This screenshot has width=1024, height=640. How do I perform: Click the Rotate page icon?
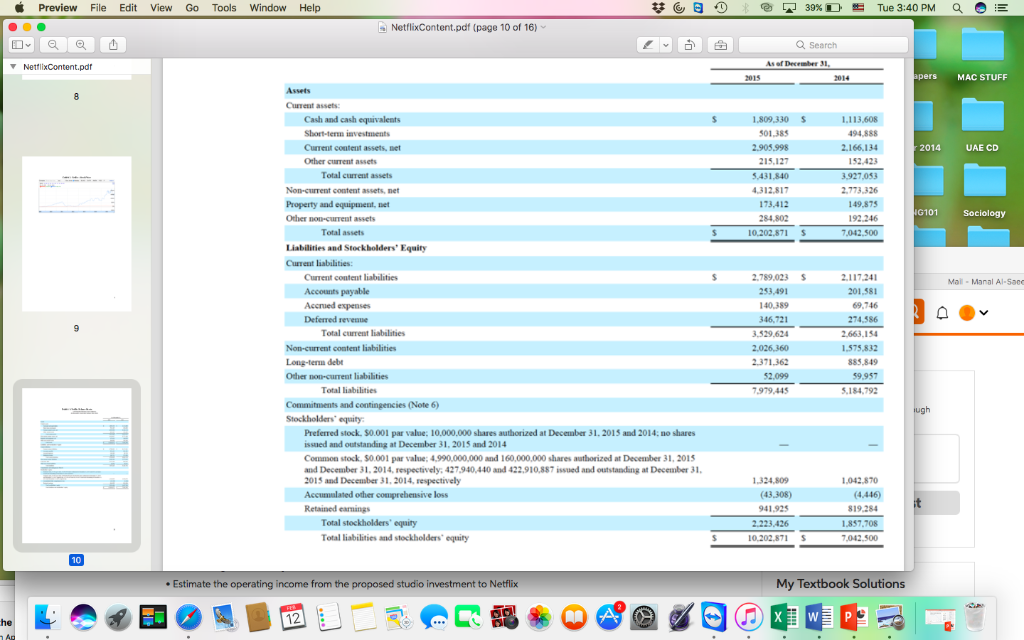pyautogui.click(x=689, y=45)
